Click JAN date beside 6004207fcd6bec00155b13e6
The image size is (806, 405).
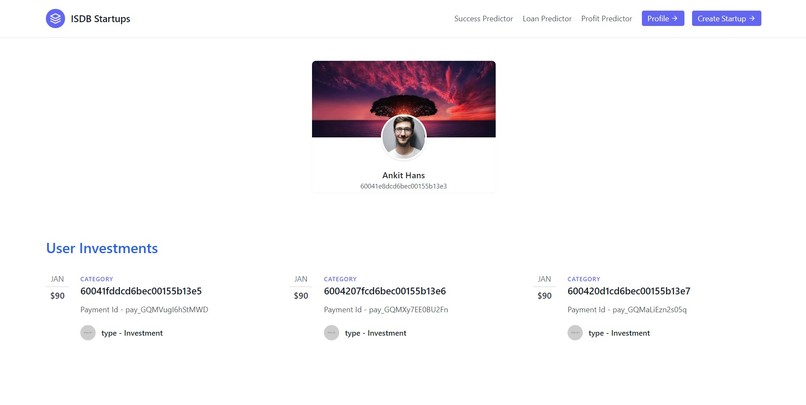[x=301, y=279]
